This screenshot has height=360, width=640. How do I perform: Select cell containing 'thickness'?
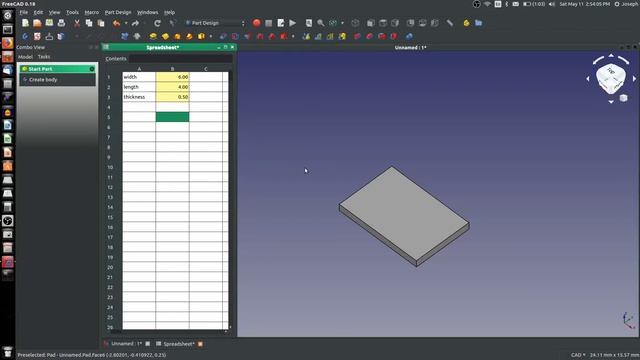tap(139, 97)
